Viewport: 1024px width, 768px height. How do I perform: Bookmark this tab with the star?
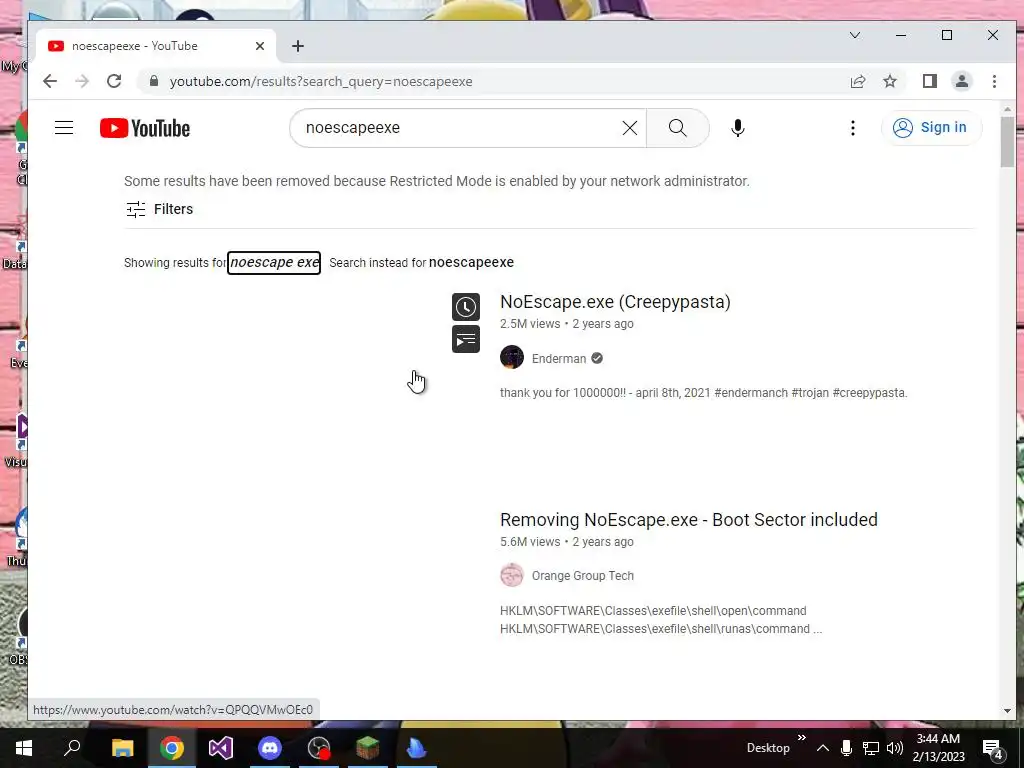[x=889, y=81]
